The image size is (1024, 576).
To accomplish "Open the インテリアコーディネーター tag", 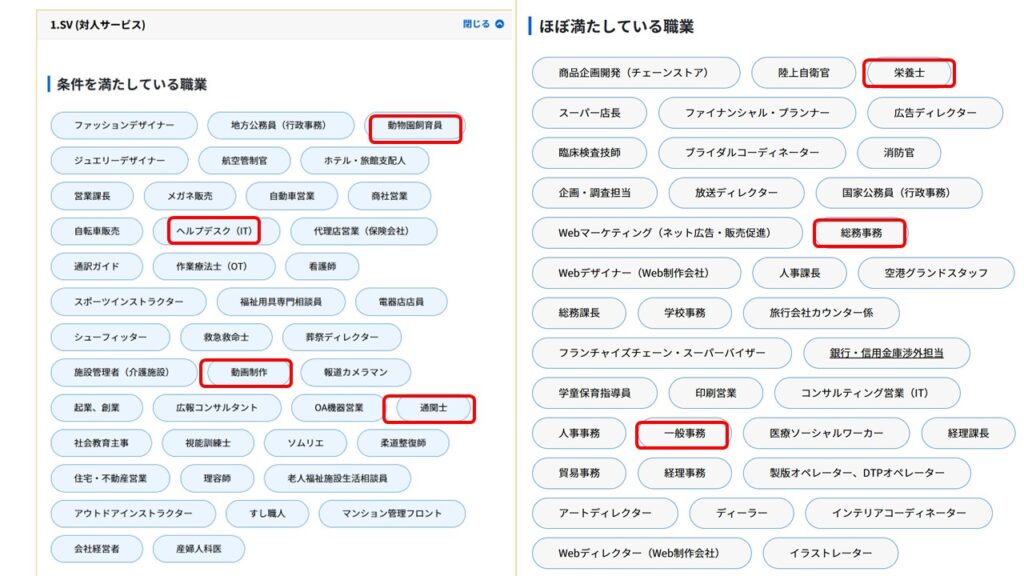I will tap(898, 513).
